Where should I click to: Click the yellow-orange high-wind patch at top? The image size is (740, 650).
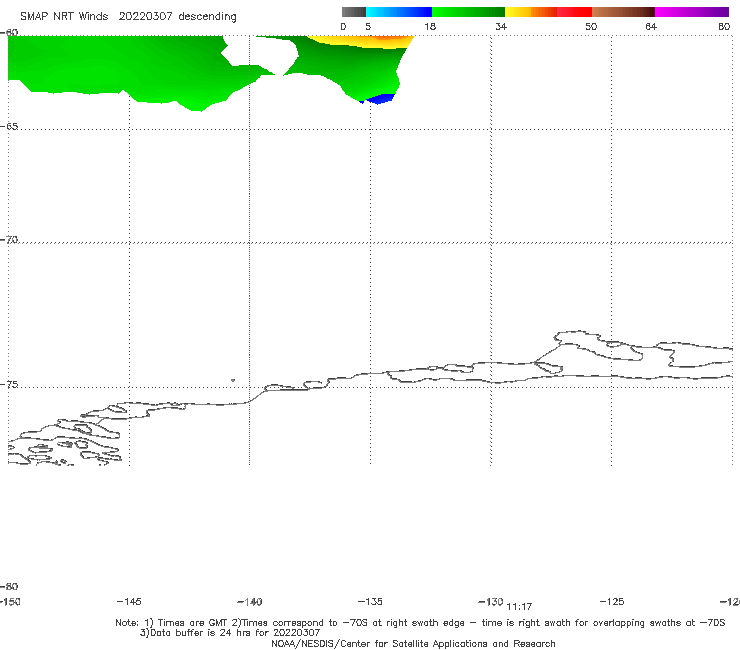coord(362,42)
